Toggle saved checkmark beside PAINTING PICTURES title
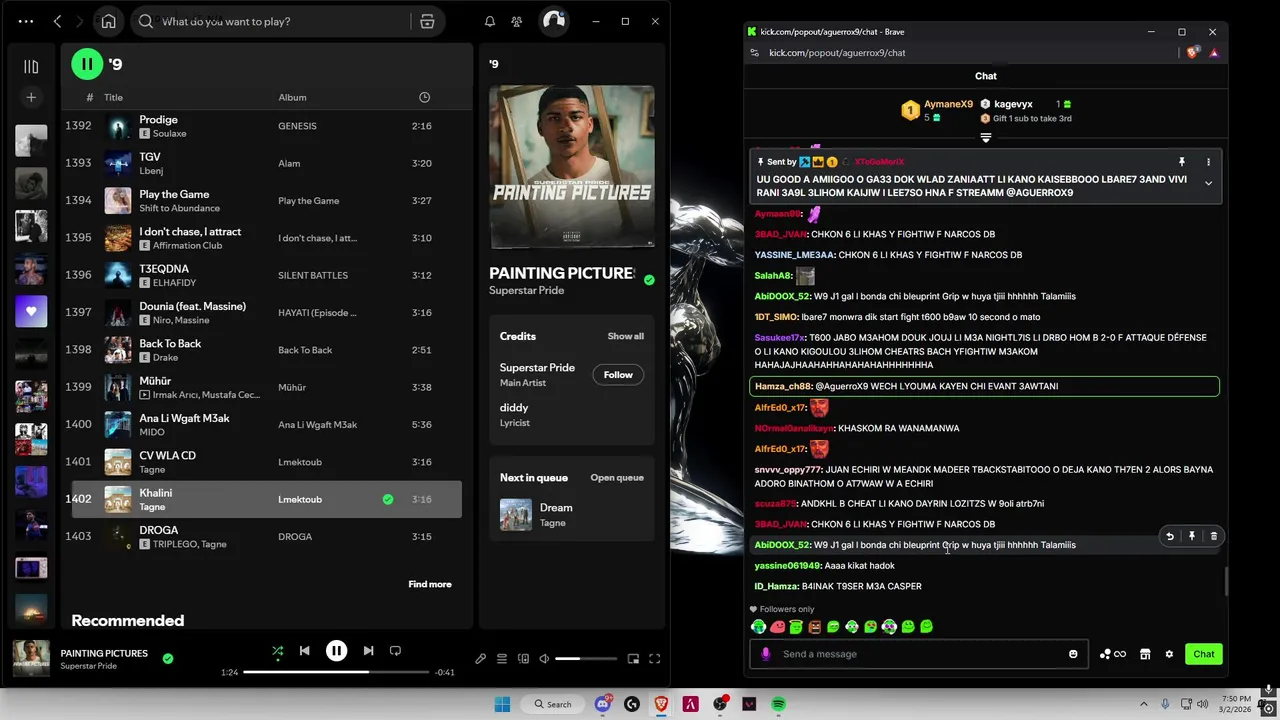Viewport: 1280px width, 720px height. (x=649, y=280)
